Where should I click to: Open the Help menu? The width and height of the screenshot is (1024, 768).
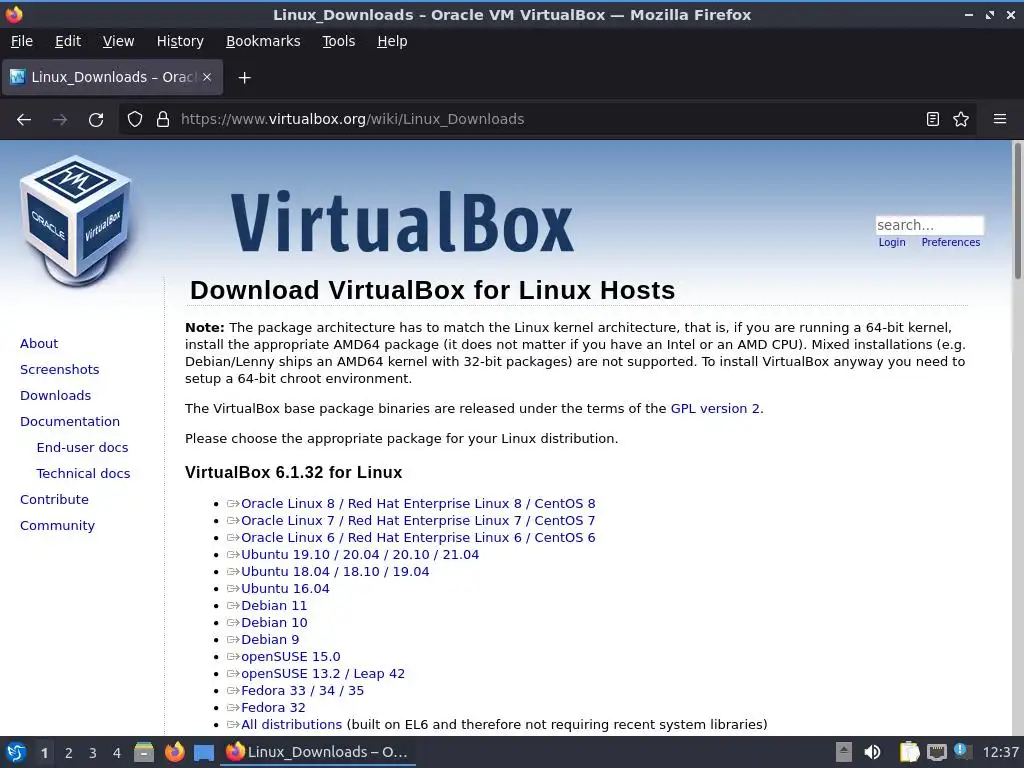(392, 41)
